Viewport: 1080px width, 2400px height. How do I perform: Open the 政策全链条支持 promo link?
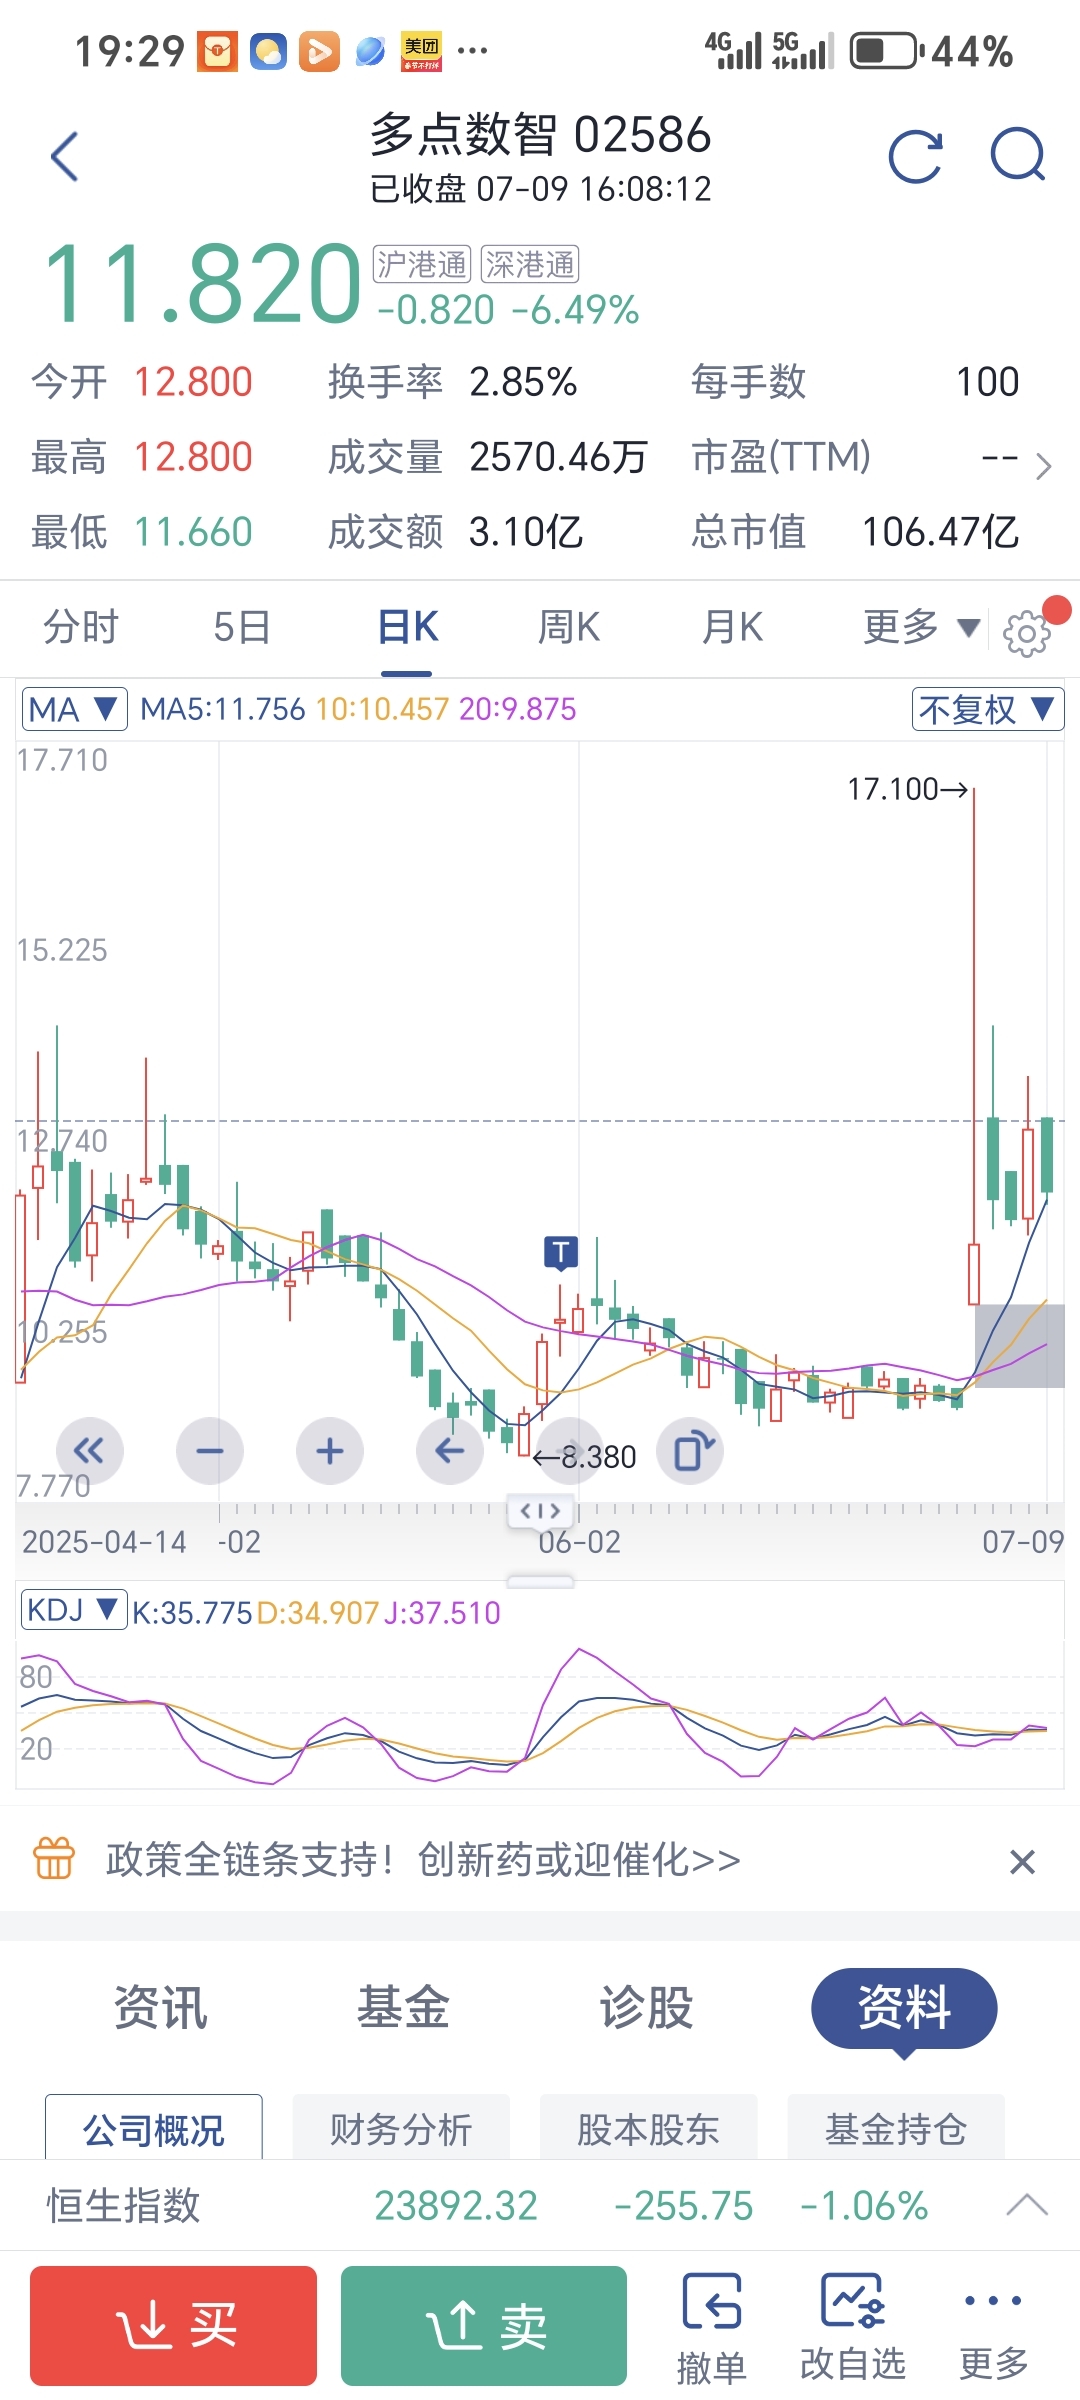tap(423, 1860)
